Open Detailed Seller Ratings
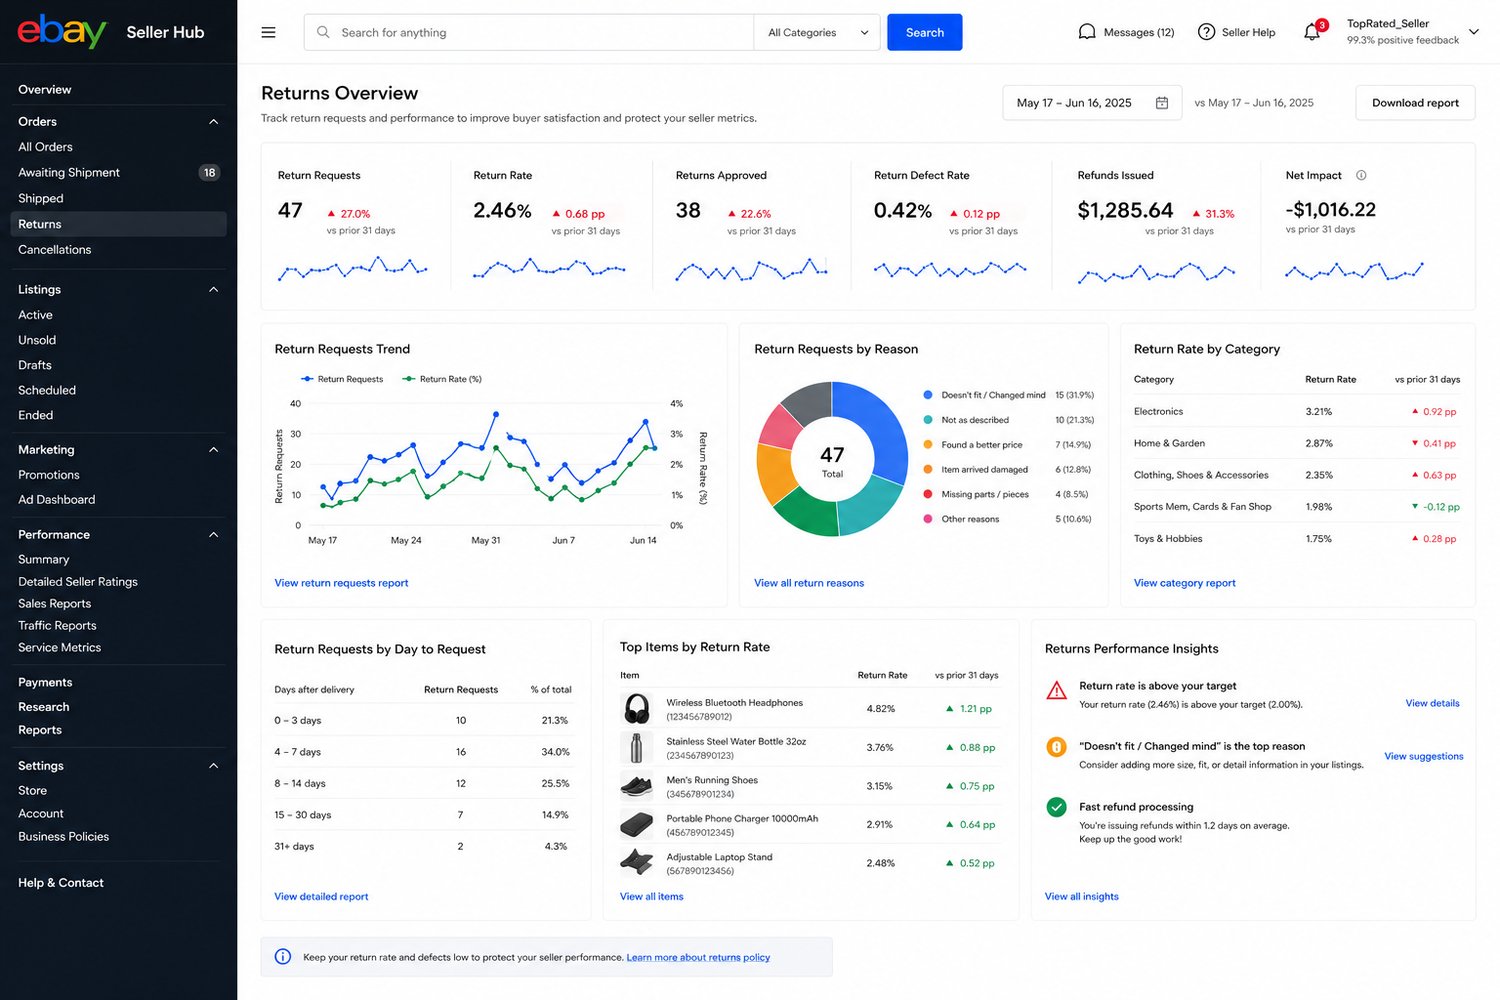Screen dimensions: 1500x1000 (x=78, y=582)
